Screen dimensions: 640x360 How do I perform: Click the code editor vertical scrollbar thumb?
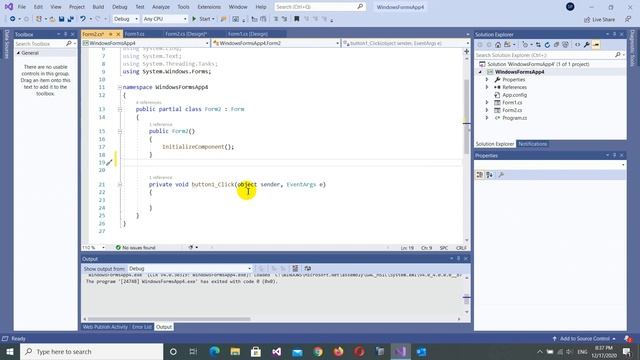click(x=466, y=116)
